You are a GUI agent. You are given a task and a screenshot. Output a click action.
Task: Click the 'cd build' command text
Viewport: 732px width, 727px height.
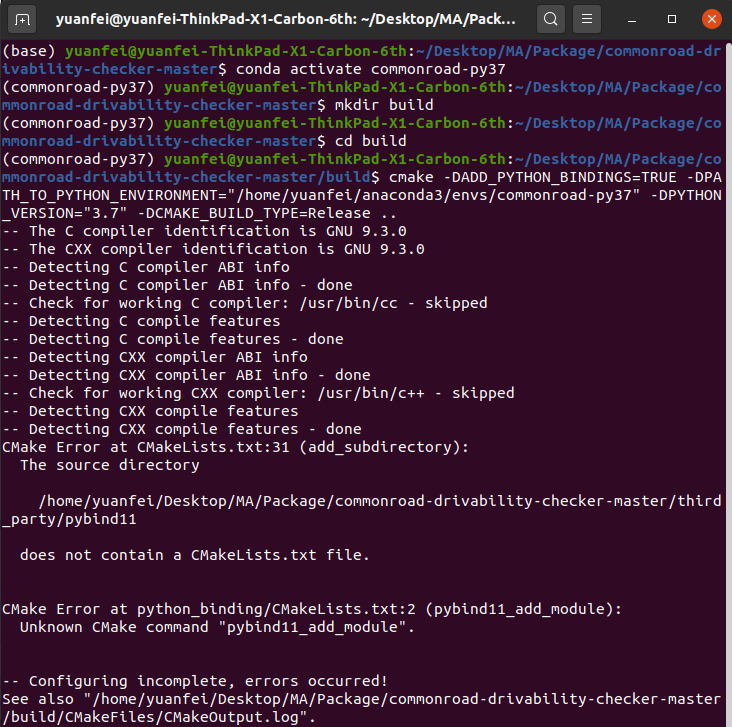click(356, 140)
